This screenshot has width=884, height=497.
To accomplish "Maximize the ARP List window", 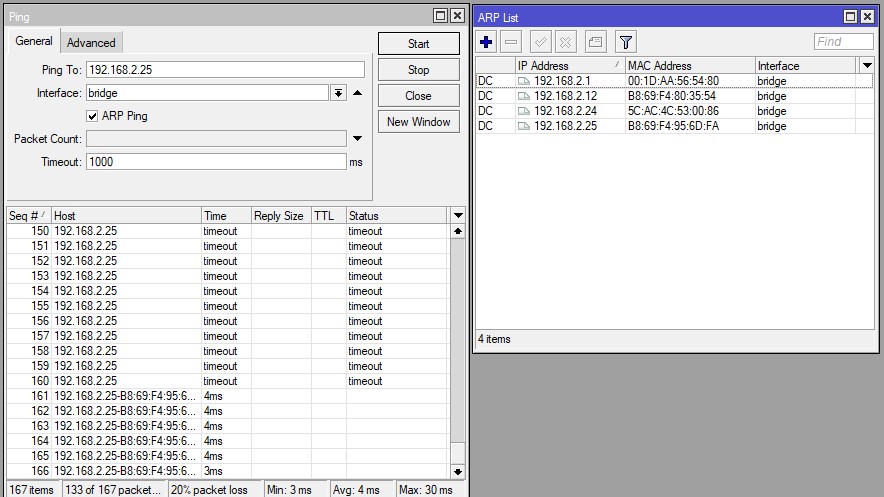I will [850, 17].
